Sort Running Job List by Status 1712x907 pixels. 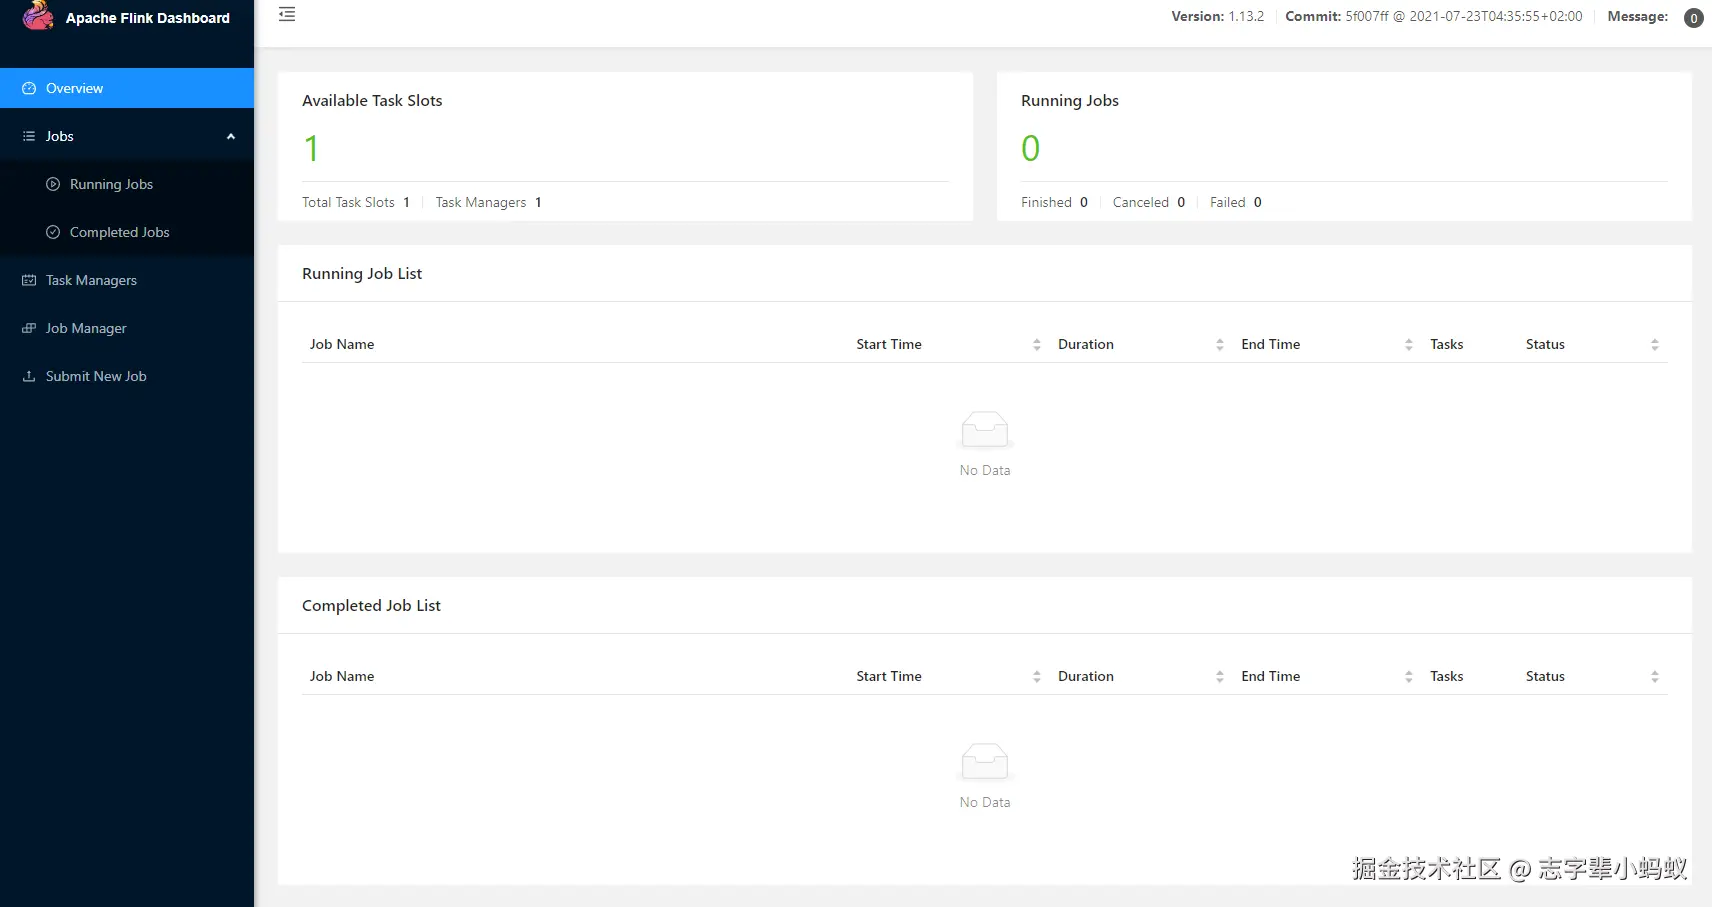(1654, 344)
